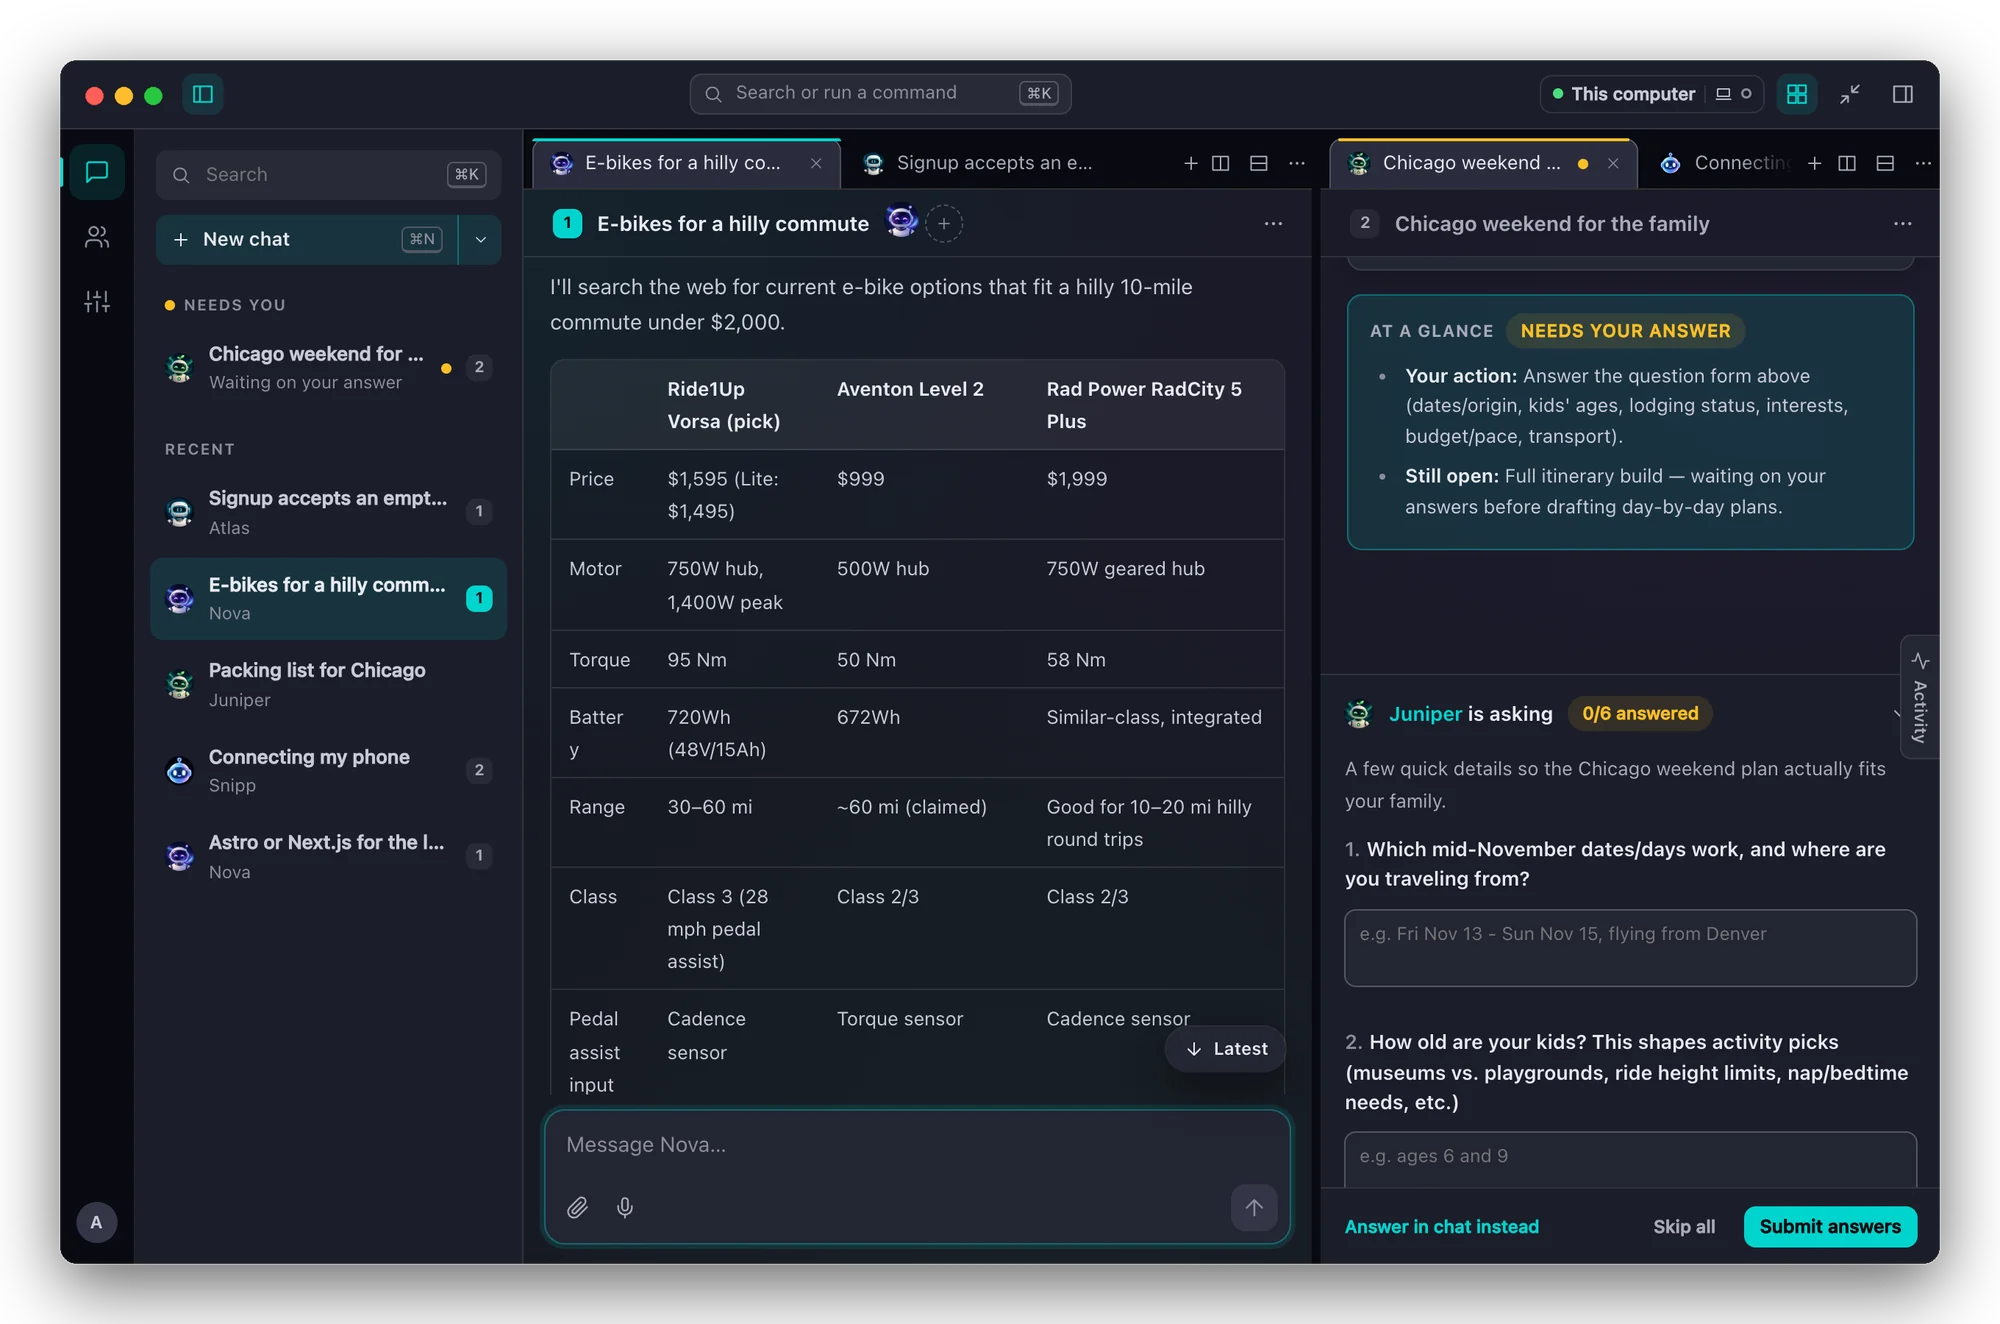Screen dimensions: 2000x1324
Task: Open Packing list for Chicago chat
Action: [328, 685]
